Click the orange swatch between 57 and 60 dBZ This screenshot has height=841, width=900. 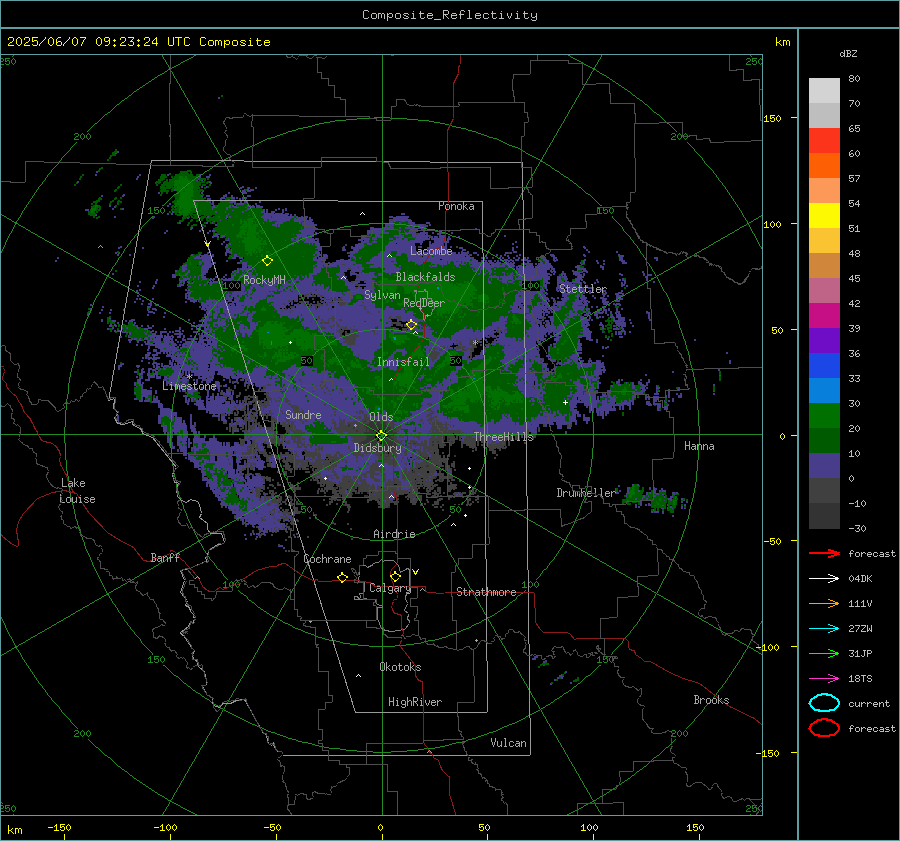pyautogui.click(x=824, y=166)
